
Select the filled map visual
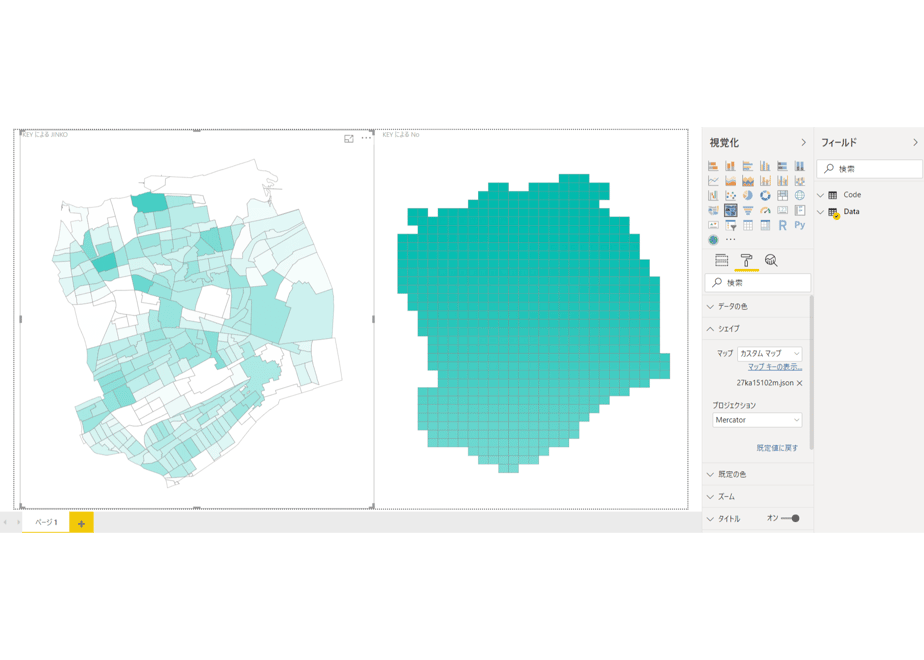pos(713,210)
